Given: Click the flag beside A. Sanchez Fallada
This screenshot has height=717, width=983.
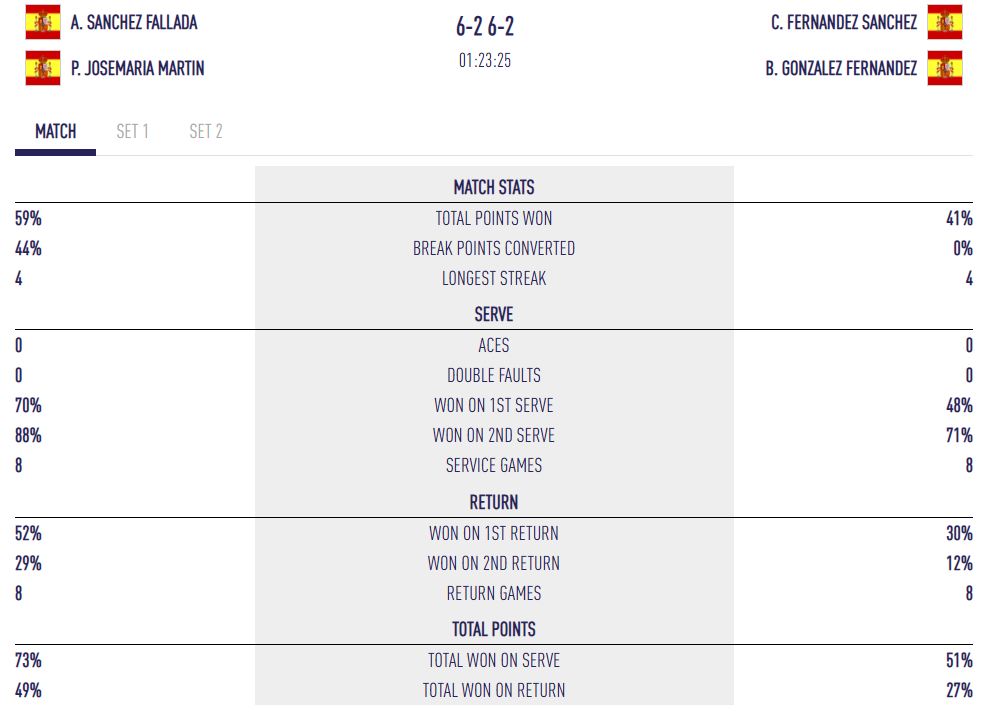Looking at the screenshot, I should click(43, 22).
